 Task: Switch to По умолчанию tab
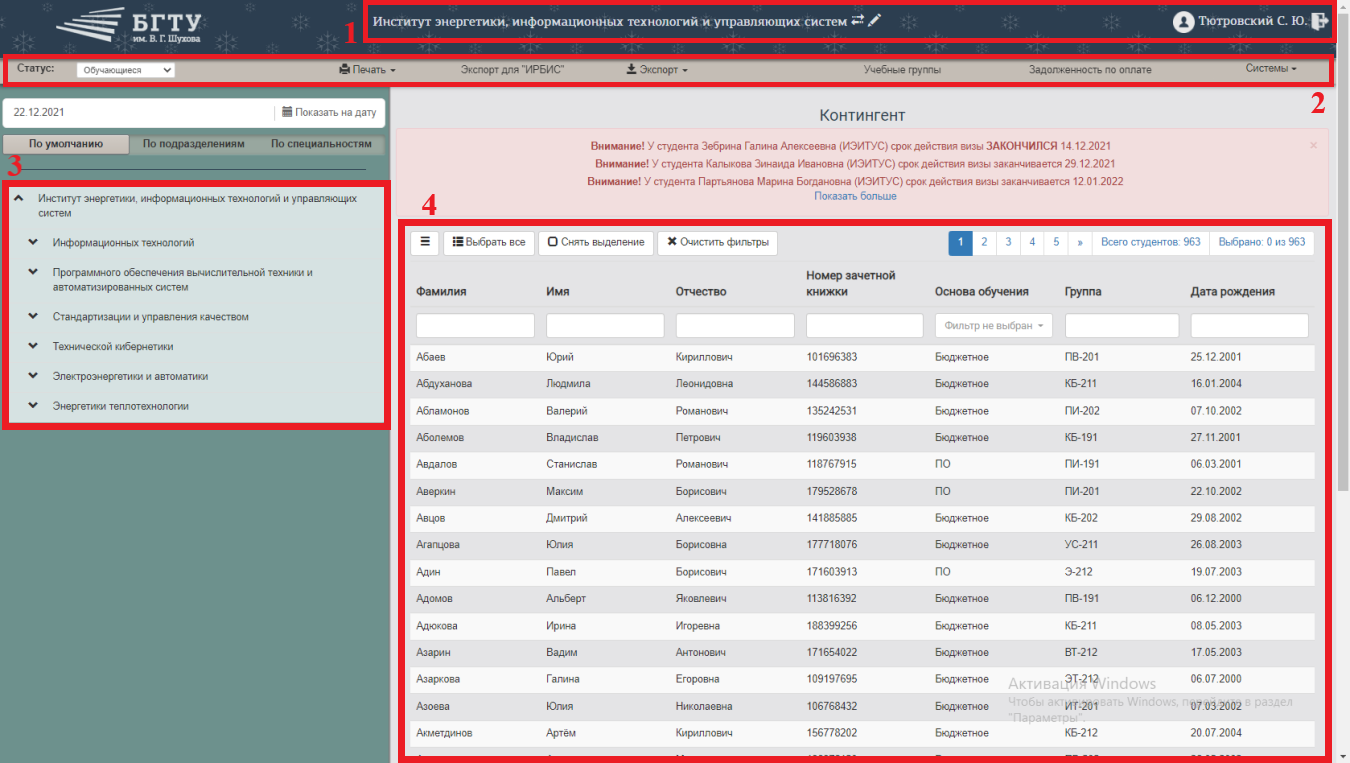[66, 144]
